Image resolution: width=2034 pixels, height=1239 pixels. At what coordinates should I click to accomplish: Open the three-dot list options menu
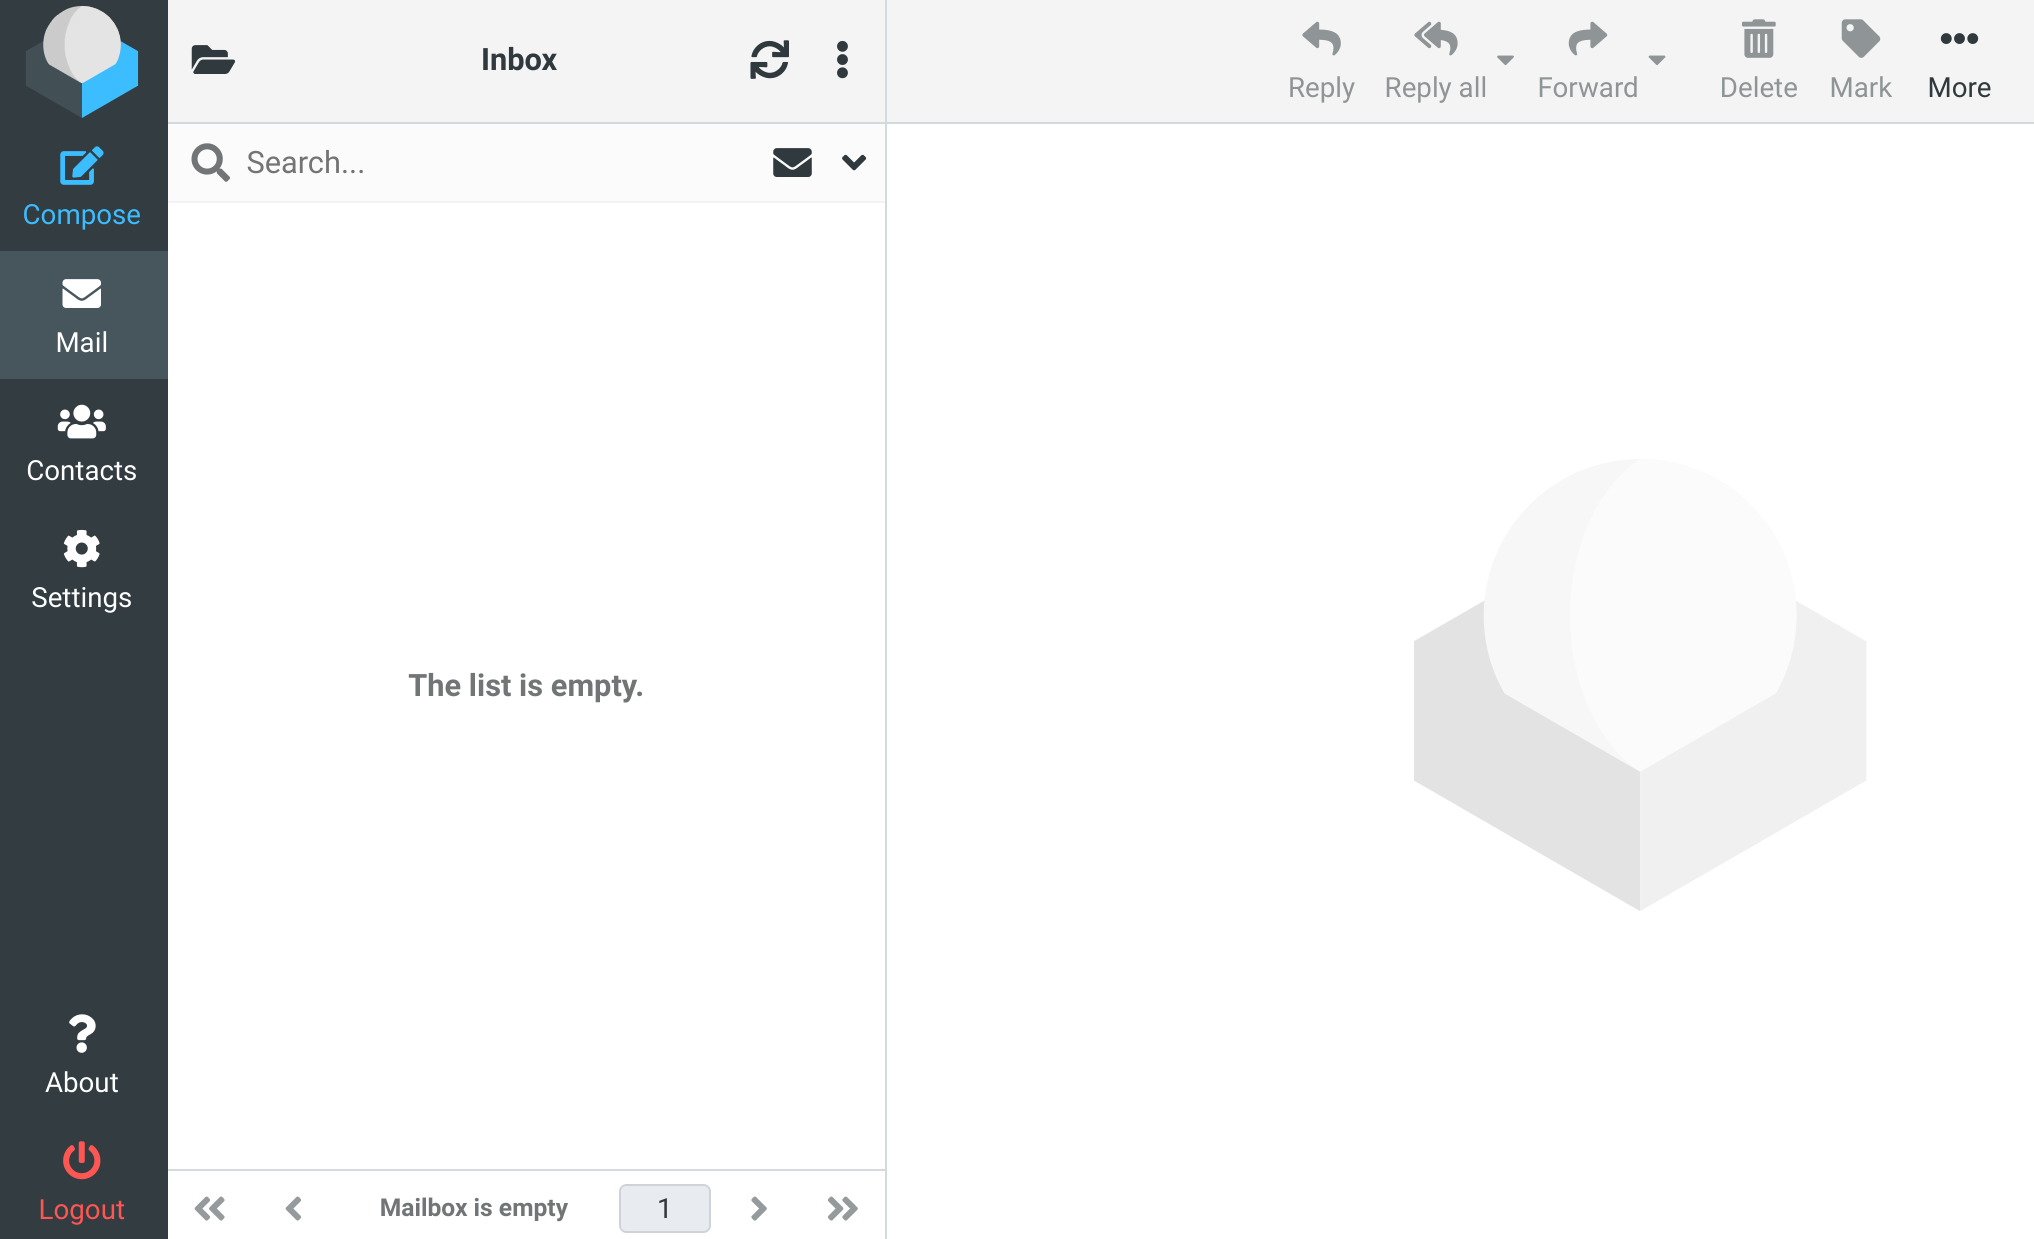pos(842,60)
